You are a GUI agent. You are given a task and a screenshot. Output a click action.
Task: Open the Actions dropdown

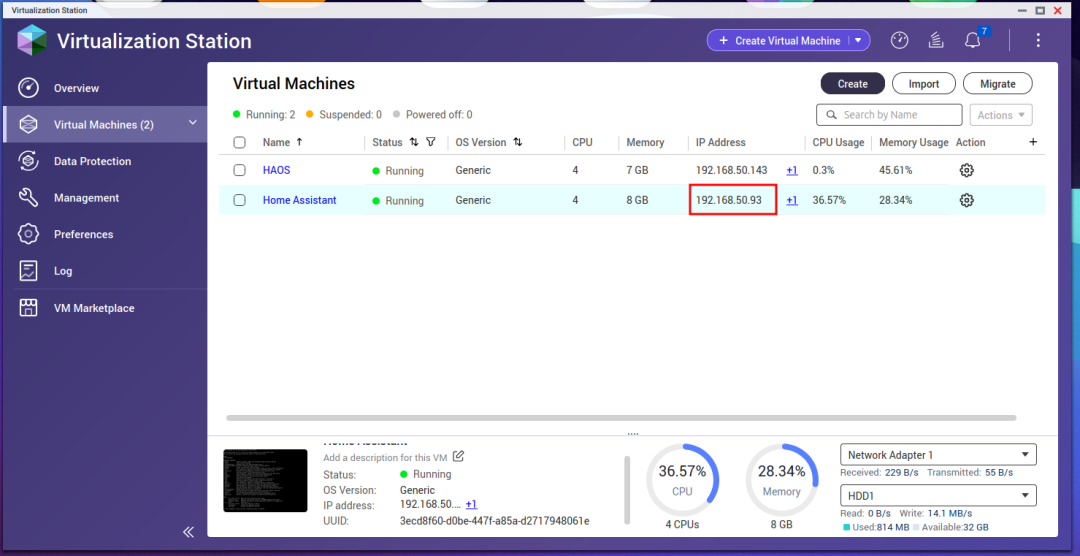tap(1001, 115)
